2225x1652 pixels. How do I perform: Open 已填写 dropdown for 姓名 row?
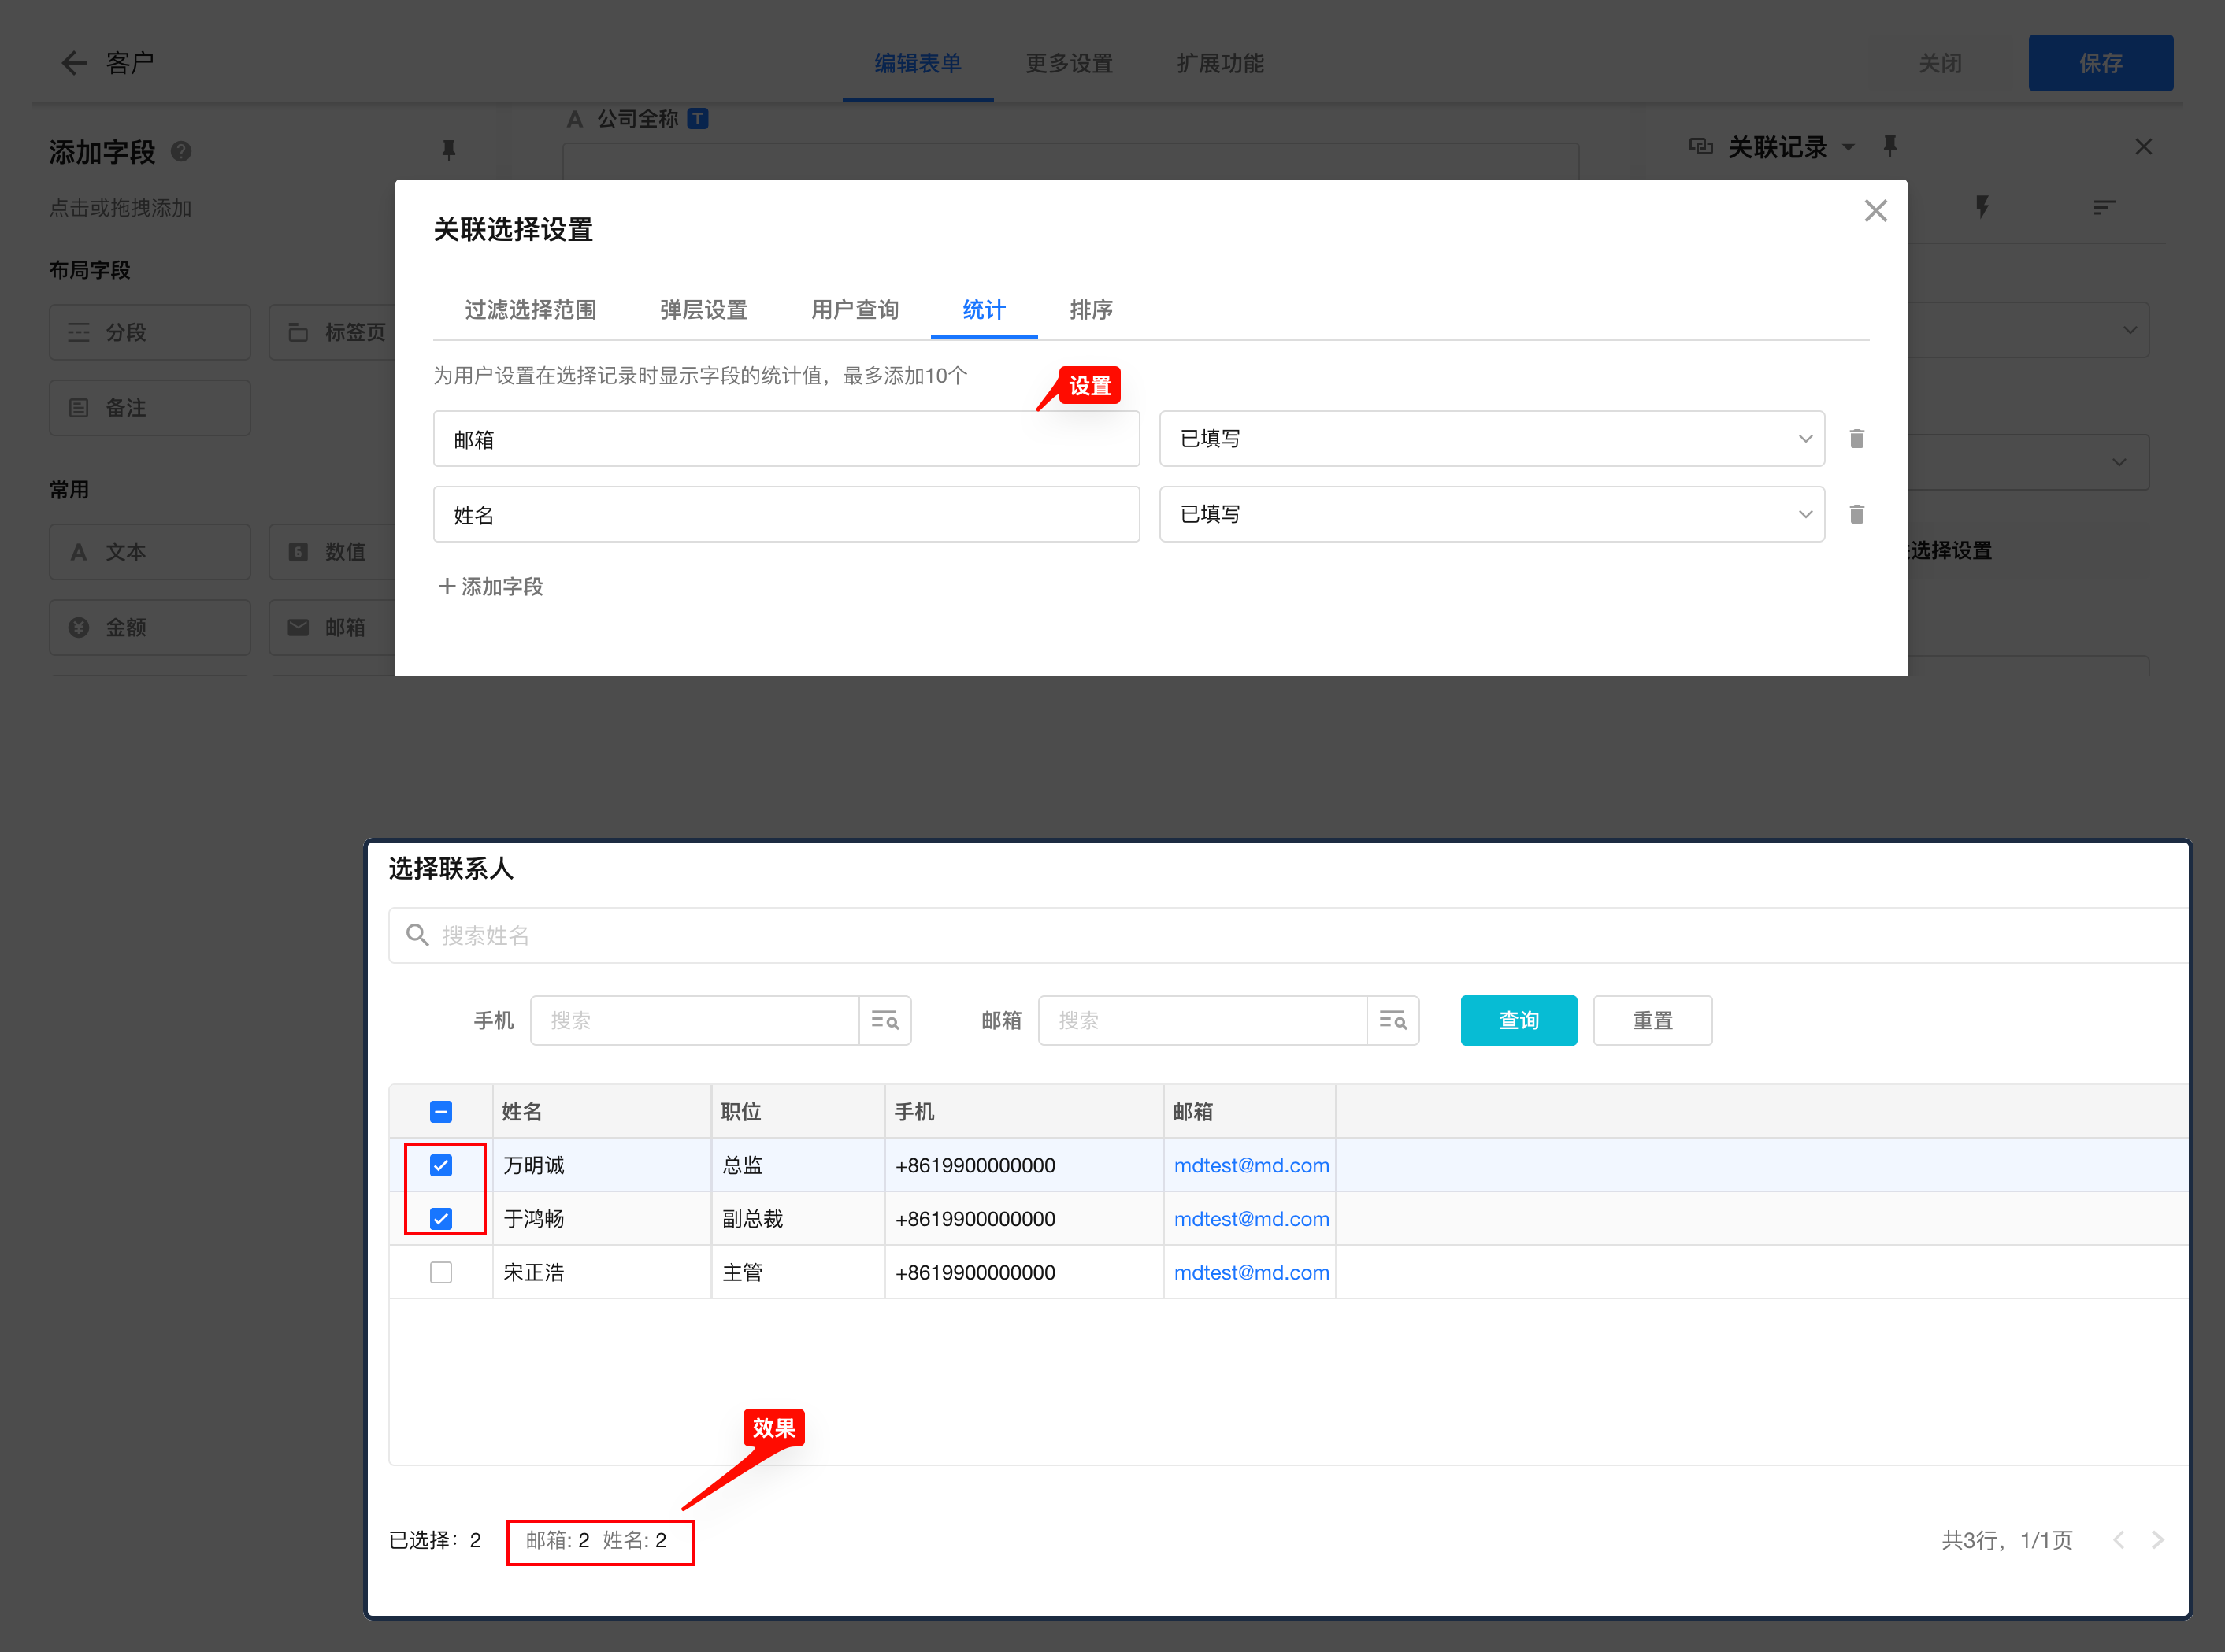(1491, 514)
